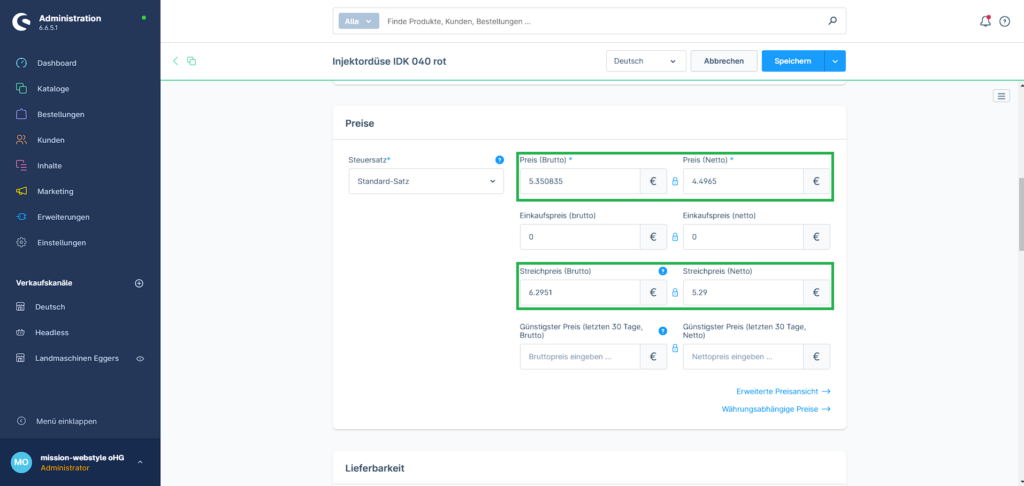Open the Steuersatz Standard-Satz dropdown
The width and height of the screenshot is (1024, 486).
point(426,181)
